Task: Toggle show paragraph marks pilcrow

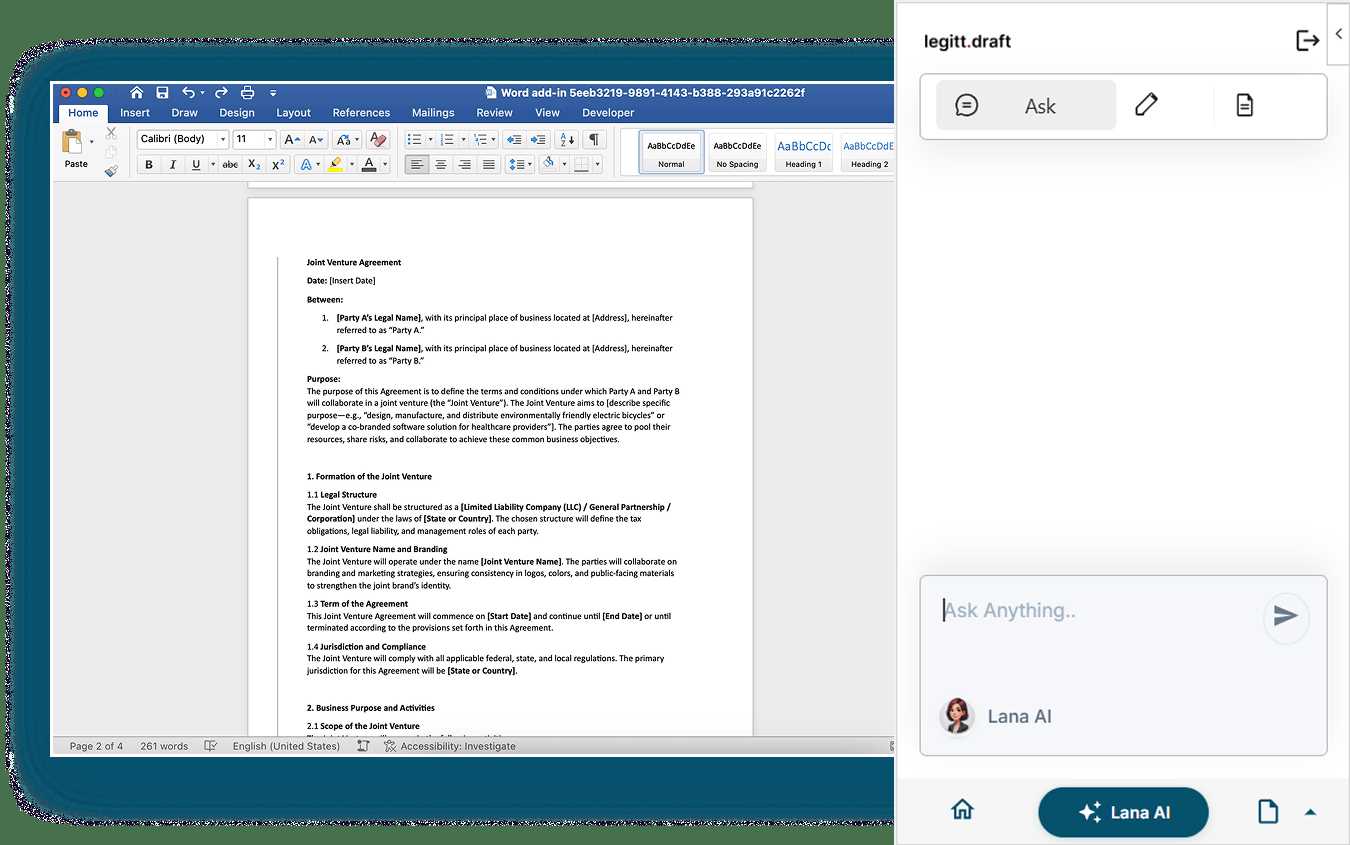Action: (594, 139)
